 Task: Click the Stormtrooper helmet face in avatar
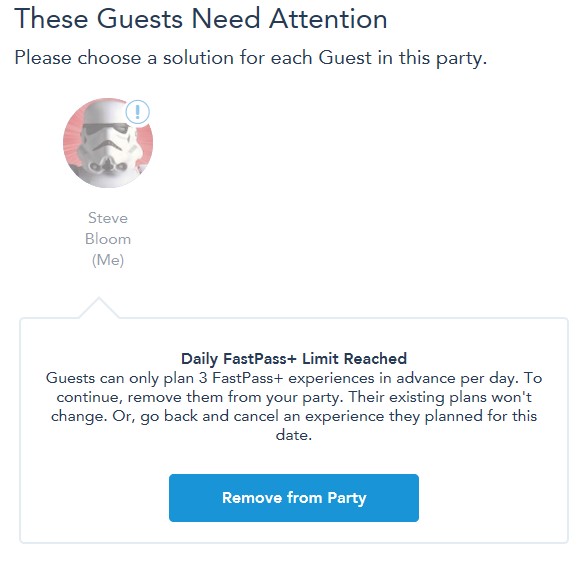coord(108,147)
